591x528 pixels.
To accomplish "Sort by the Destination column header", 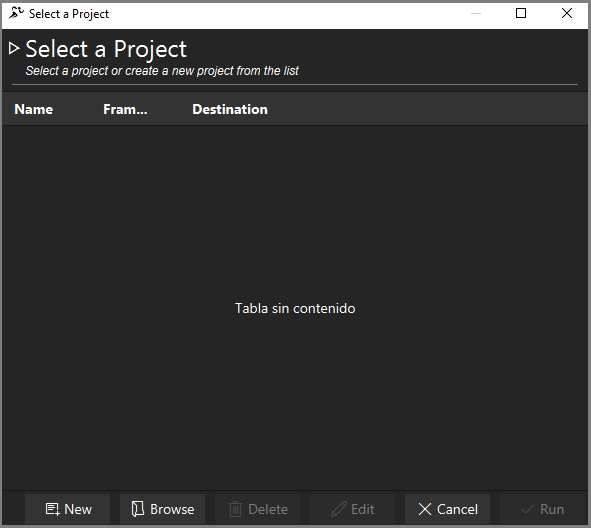I will 230,109.
